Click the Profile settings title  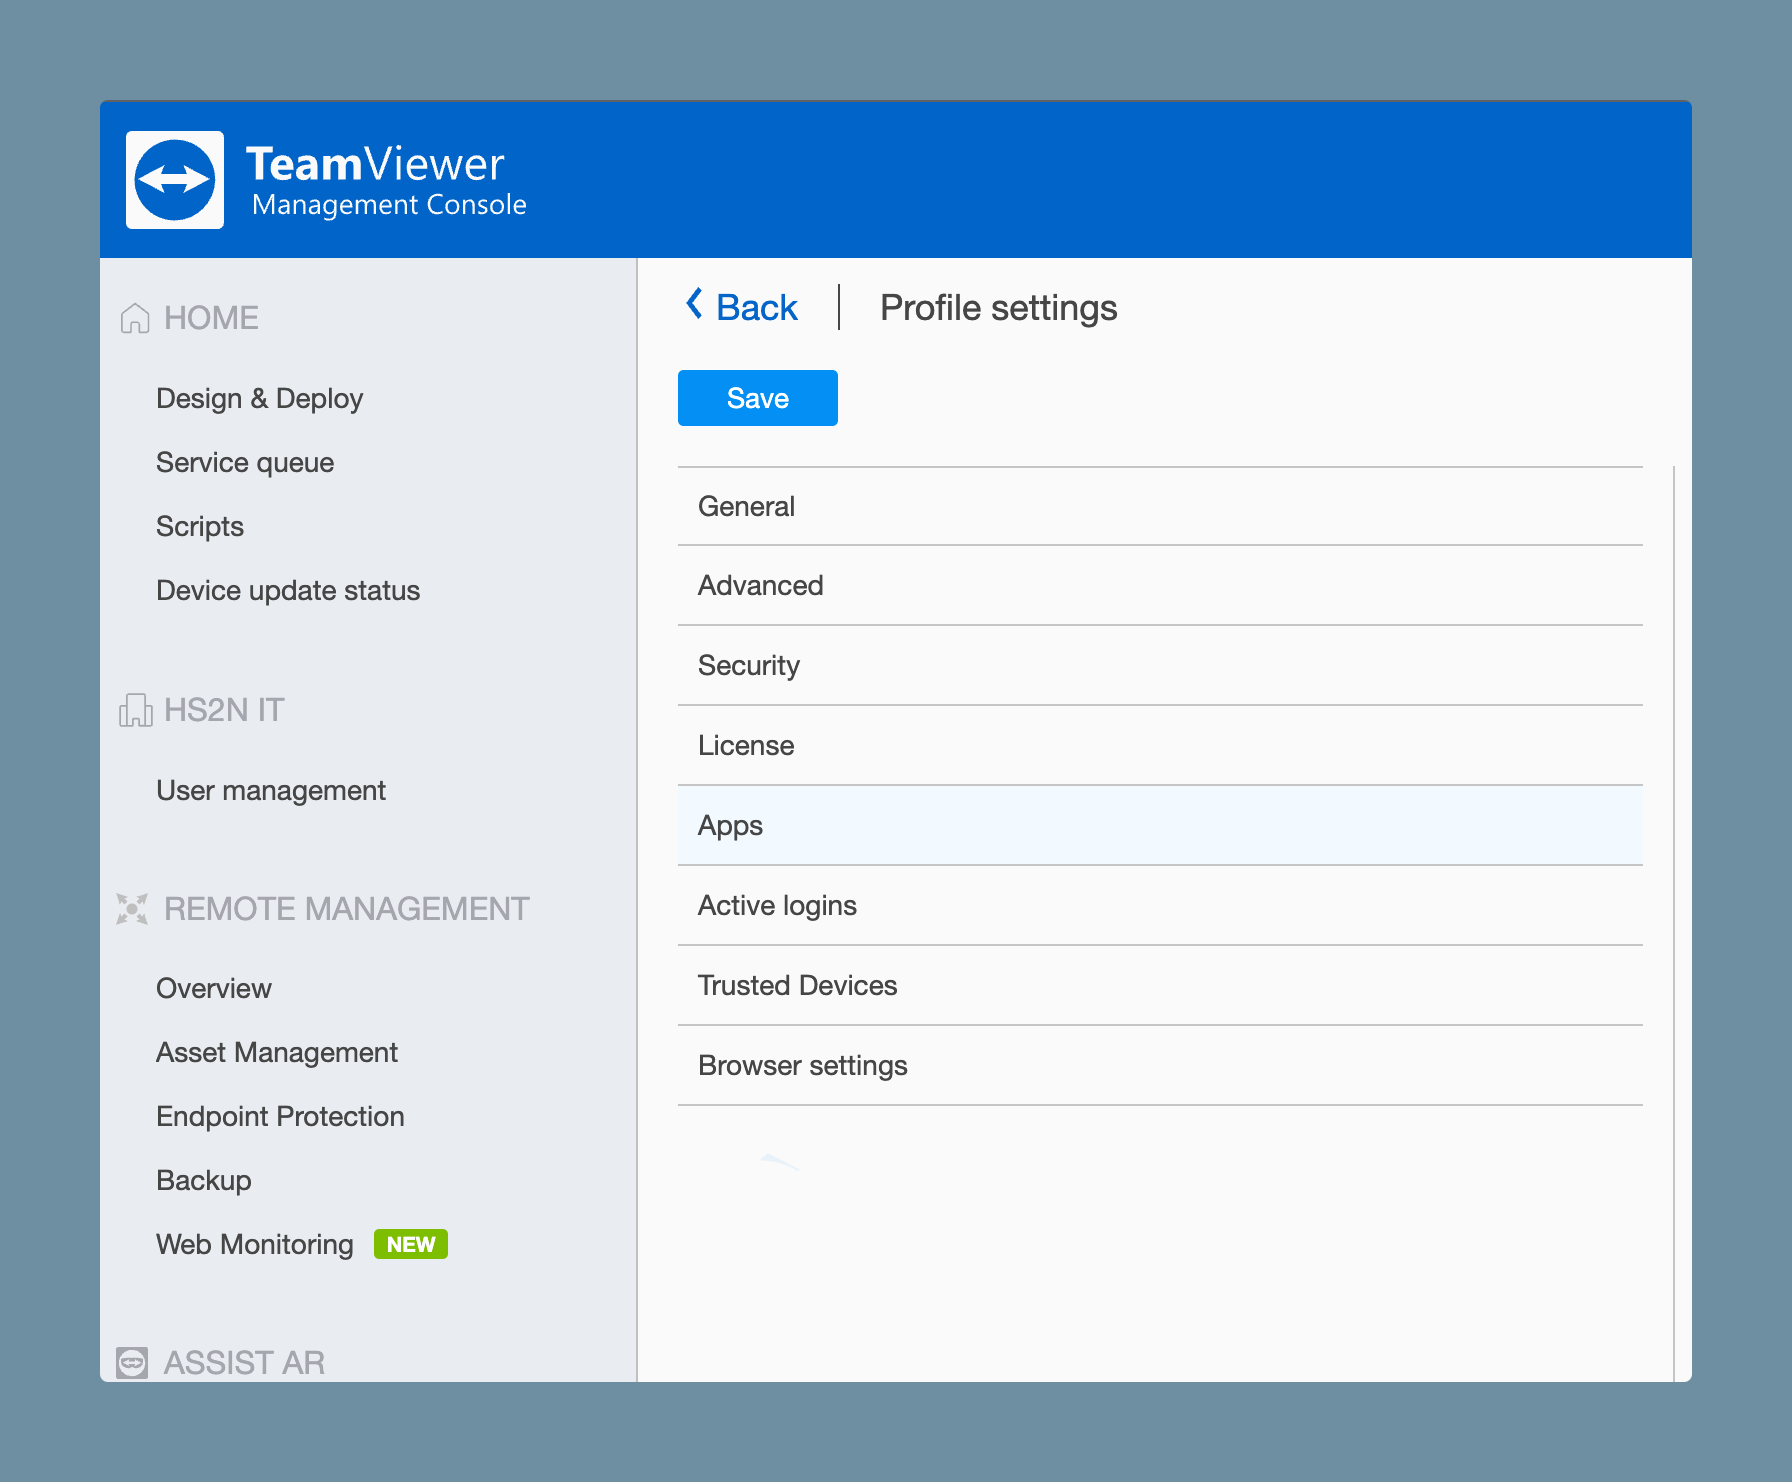pyautogui.click(x=998, y=308)
